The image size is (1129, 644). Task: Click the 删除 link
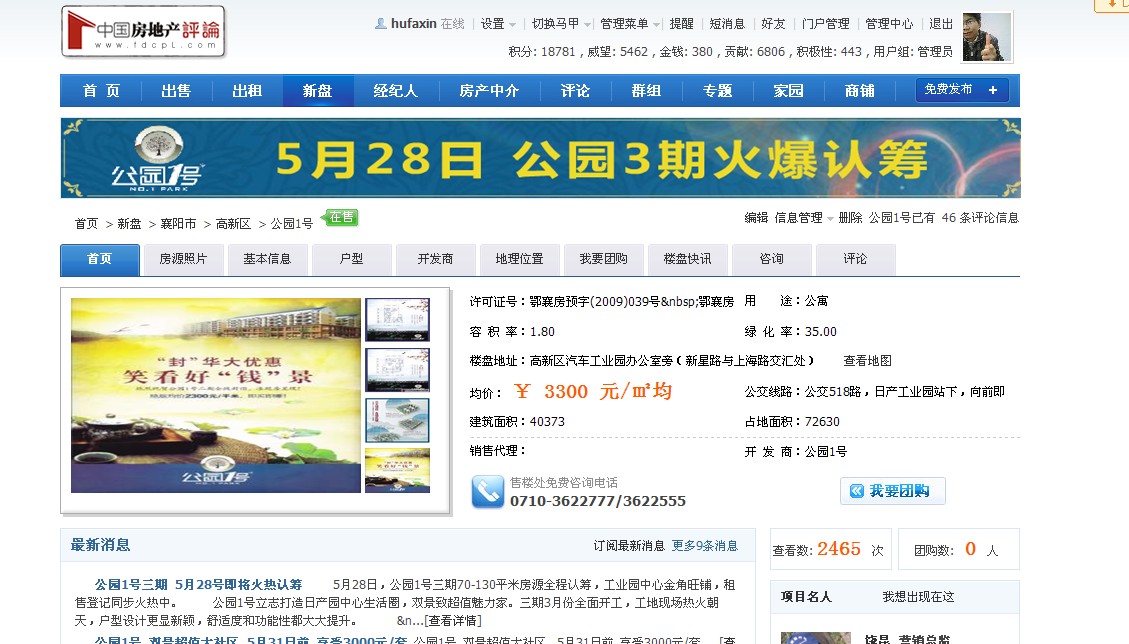pyautogui.click(x=850, y=218)
